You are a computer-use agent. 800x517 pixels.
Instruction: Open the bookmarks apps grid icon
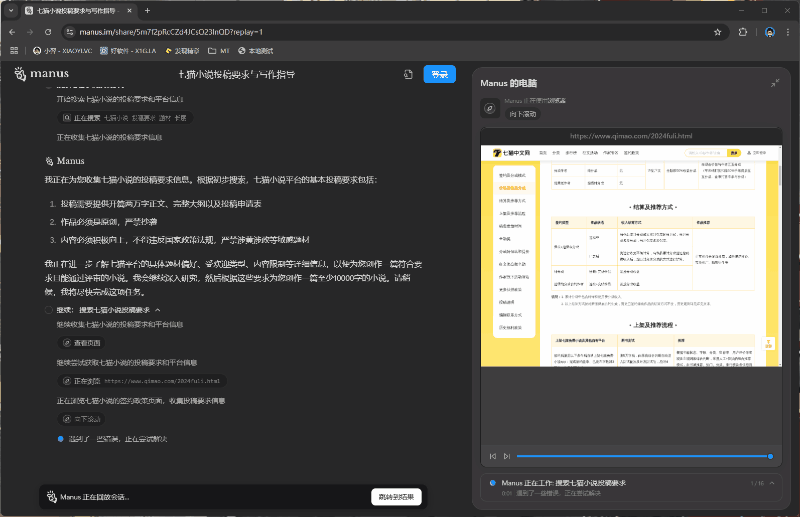pyautogui.click(x=14, y=50)
